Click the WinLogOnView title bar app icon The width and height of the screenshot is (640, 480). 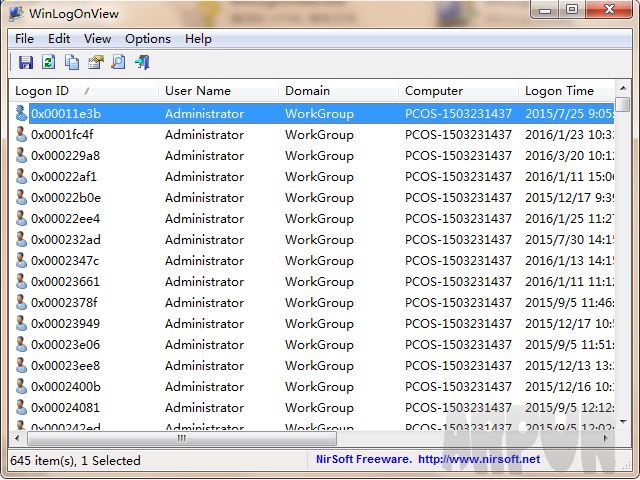(x=17, y=11)
